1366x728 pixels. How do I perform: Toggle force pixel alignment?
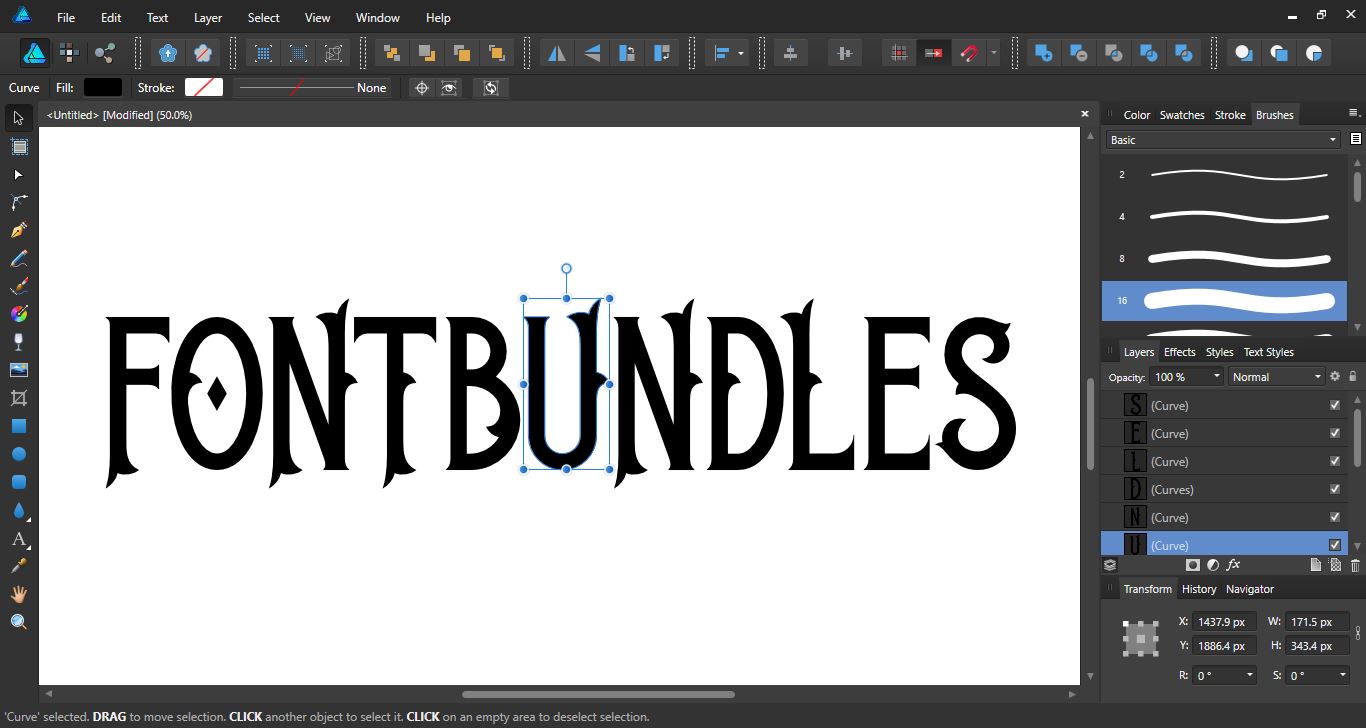(899, 53)
